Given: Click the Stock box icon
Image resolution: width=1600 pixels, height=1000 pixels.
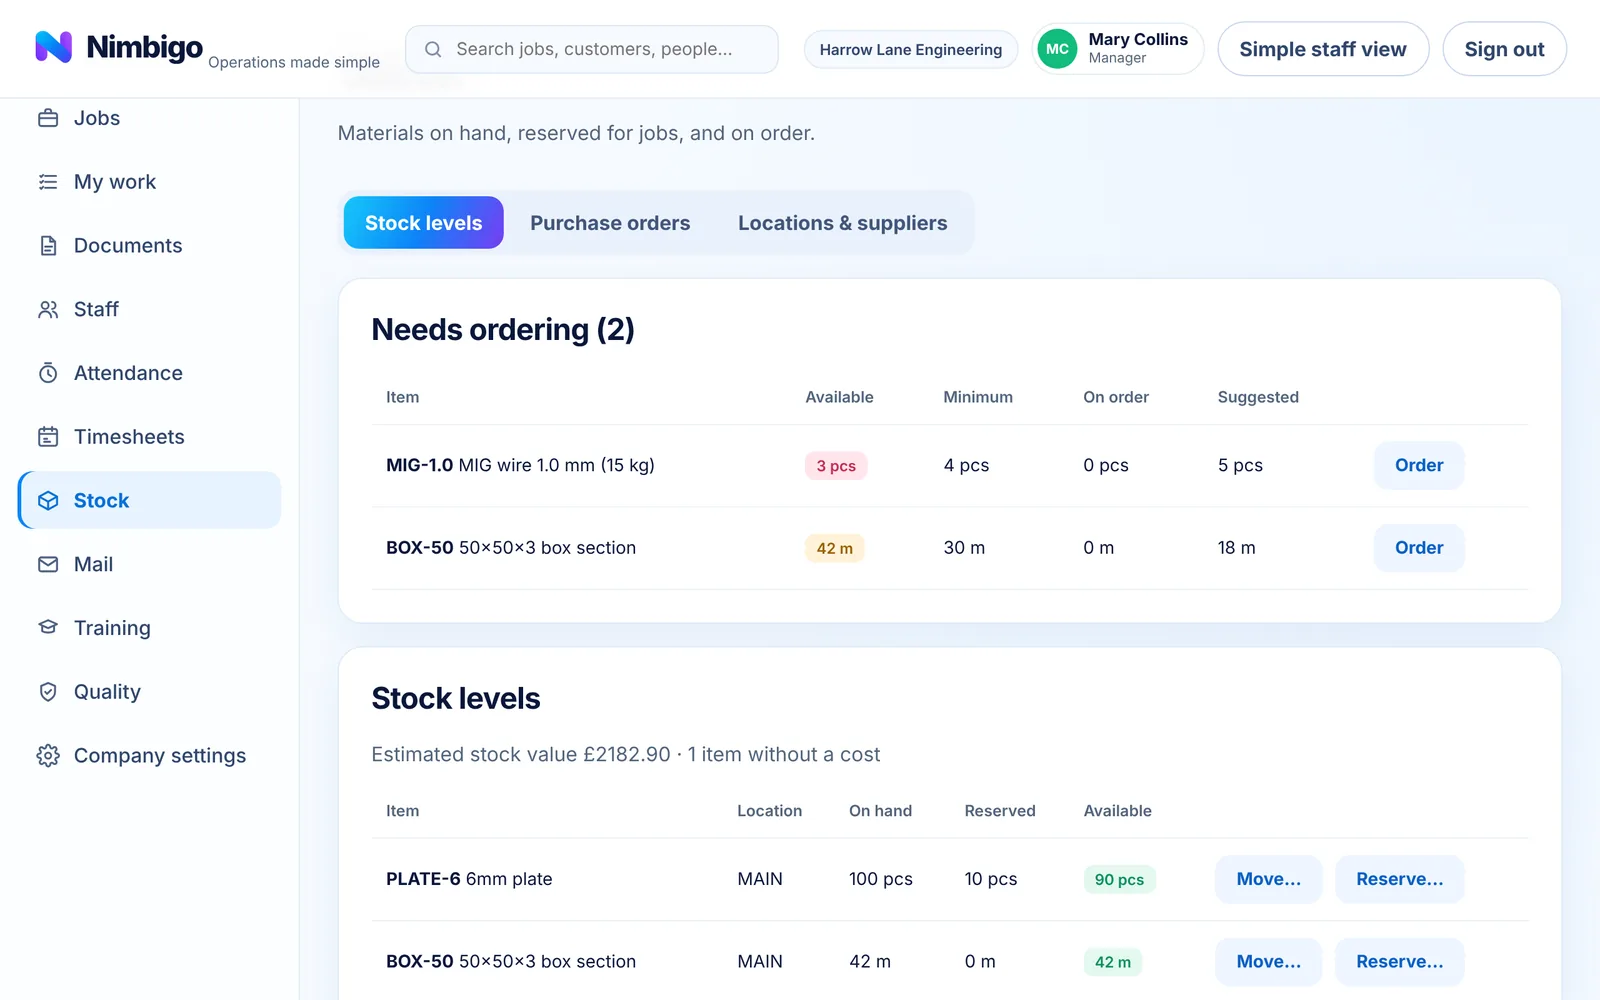Looking at the screenshot, I should pyautogui.click(x=48, y=501).
